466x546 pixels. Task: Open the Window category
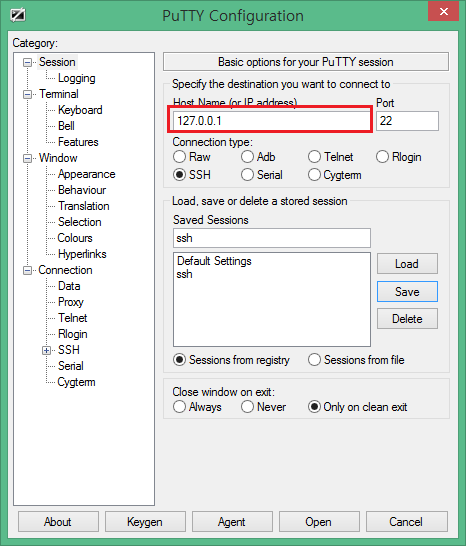[58, 158]
